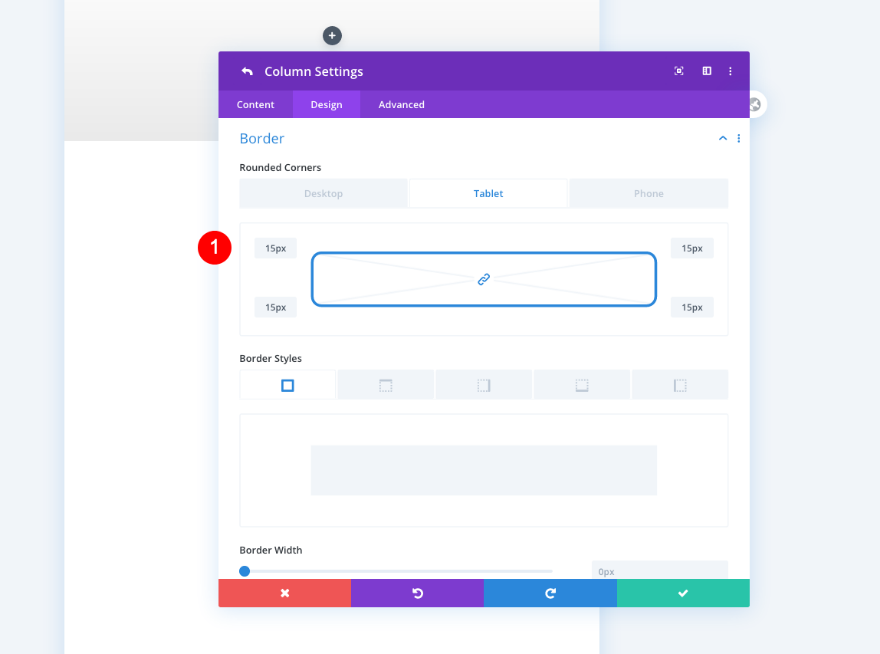Edit bottom-right corner radius field
The image size is (880, 654).
pyautogui.click(x=692, y=307)
